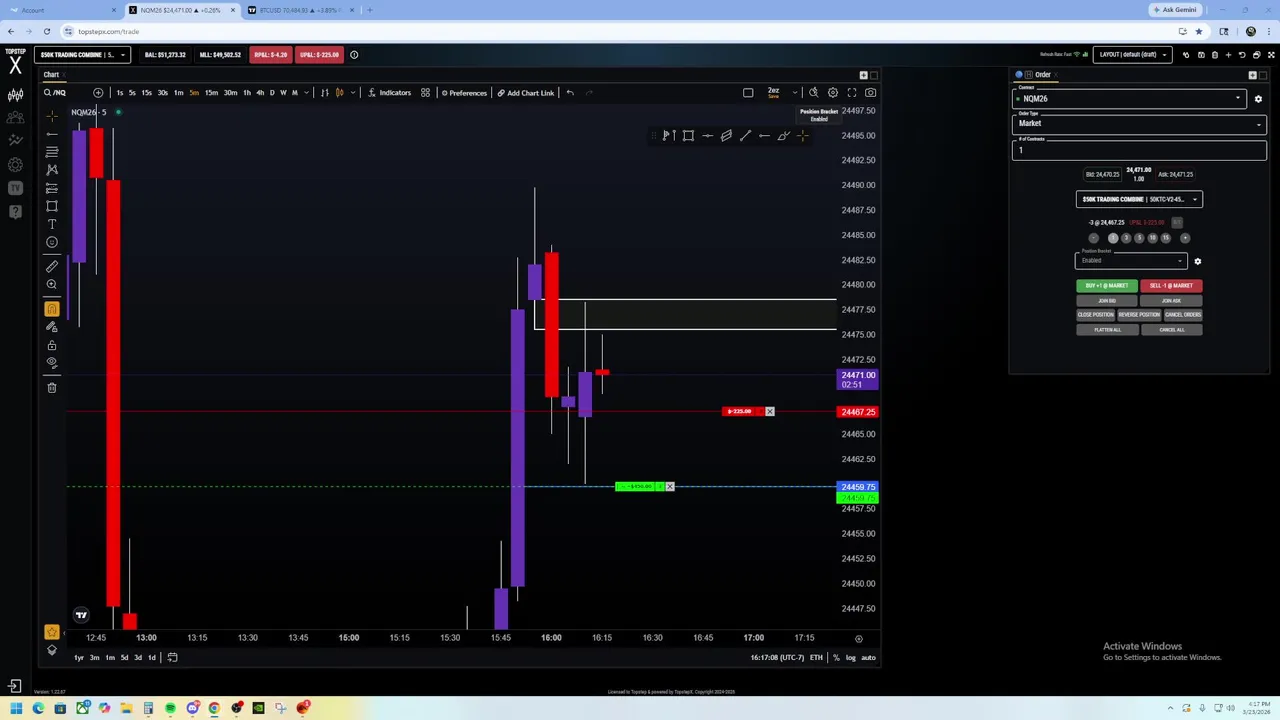1280x720 pixels.
Task: Open the layout templates grid icon
Action: [x=425, y=93]
